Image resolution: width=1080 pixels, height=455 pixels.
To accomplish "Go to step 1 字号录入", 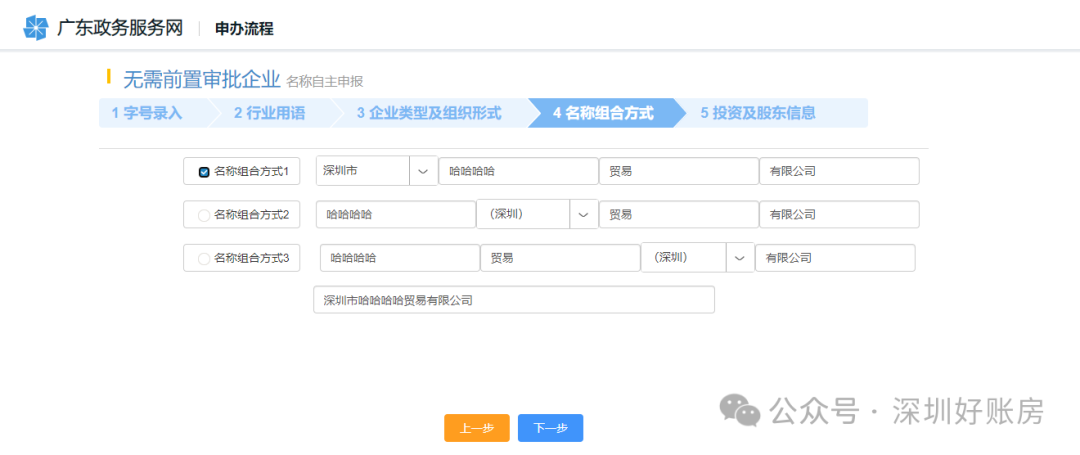I will tap(147, 114).
